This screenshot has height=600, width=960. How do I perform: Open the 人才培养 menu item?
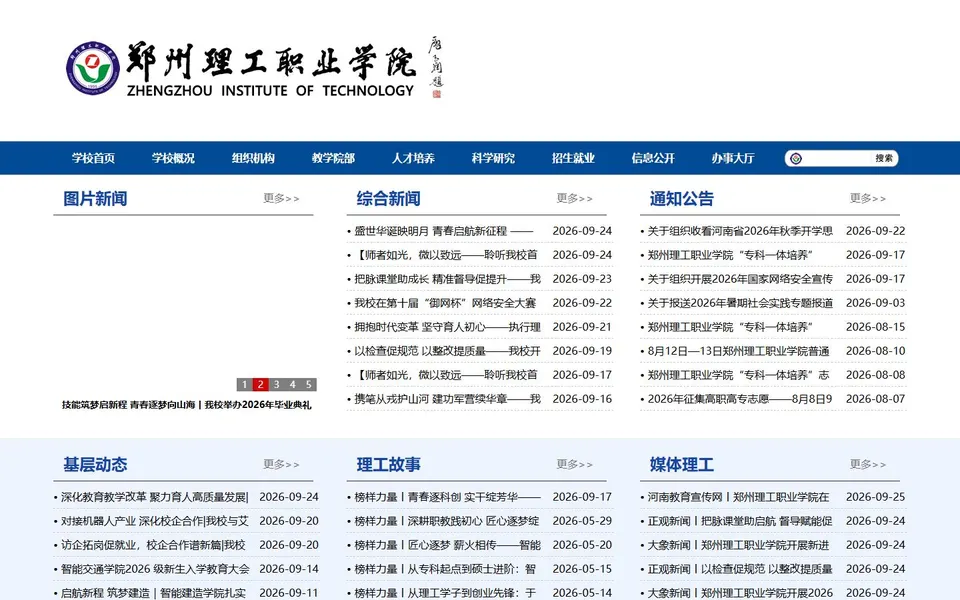point(413,158)
